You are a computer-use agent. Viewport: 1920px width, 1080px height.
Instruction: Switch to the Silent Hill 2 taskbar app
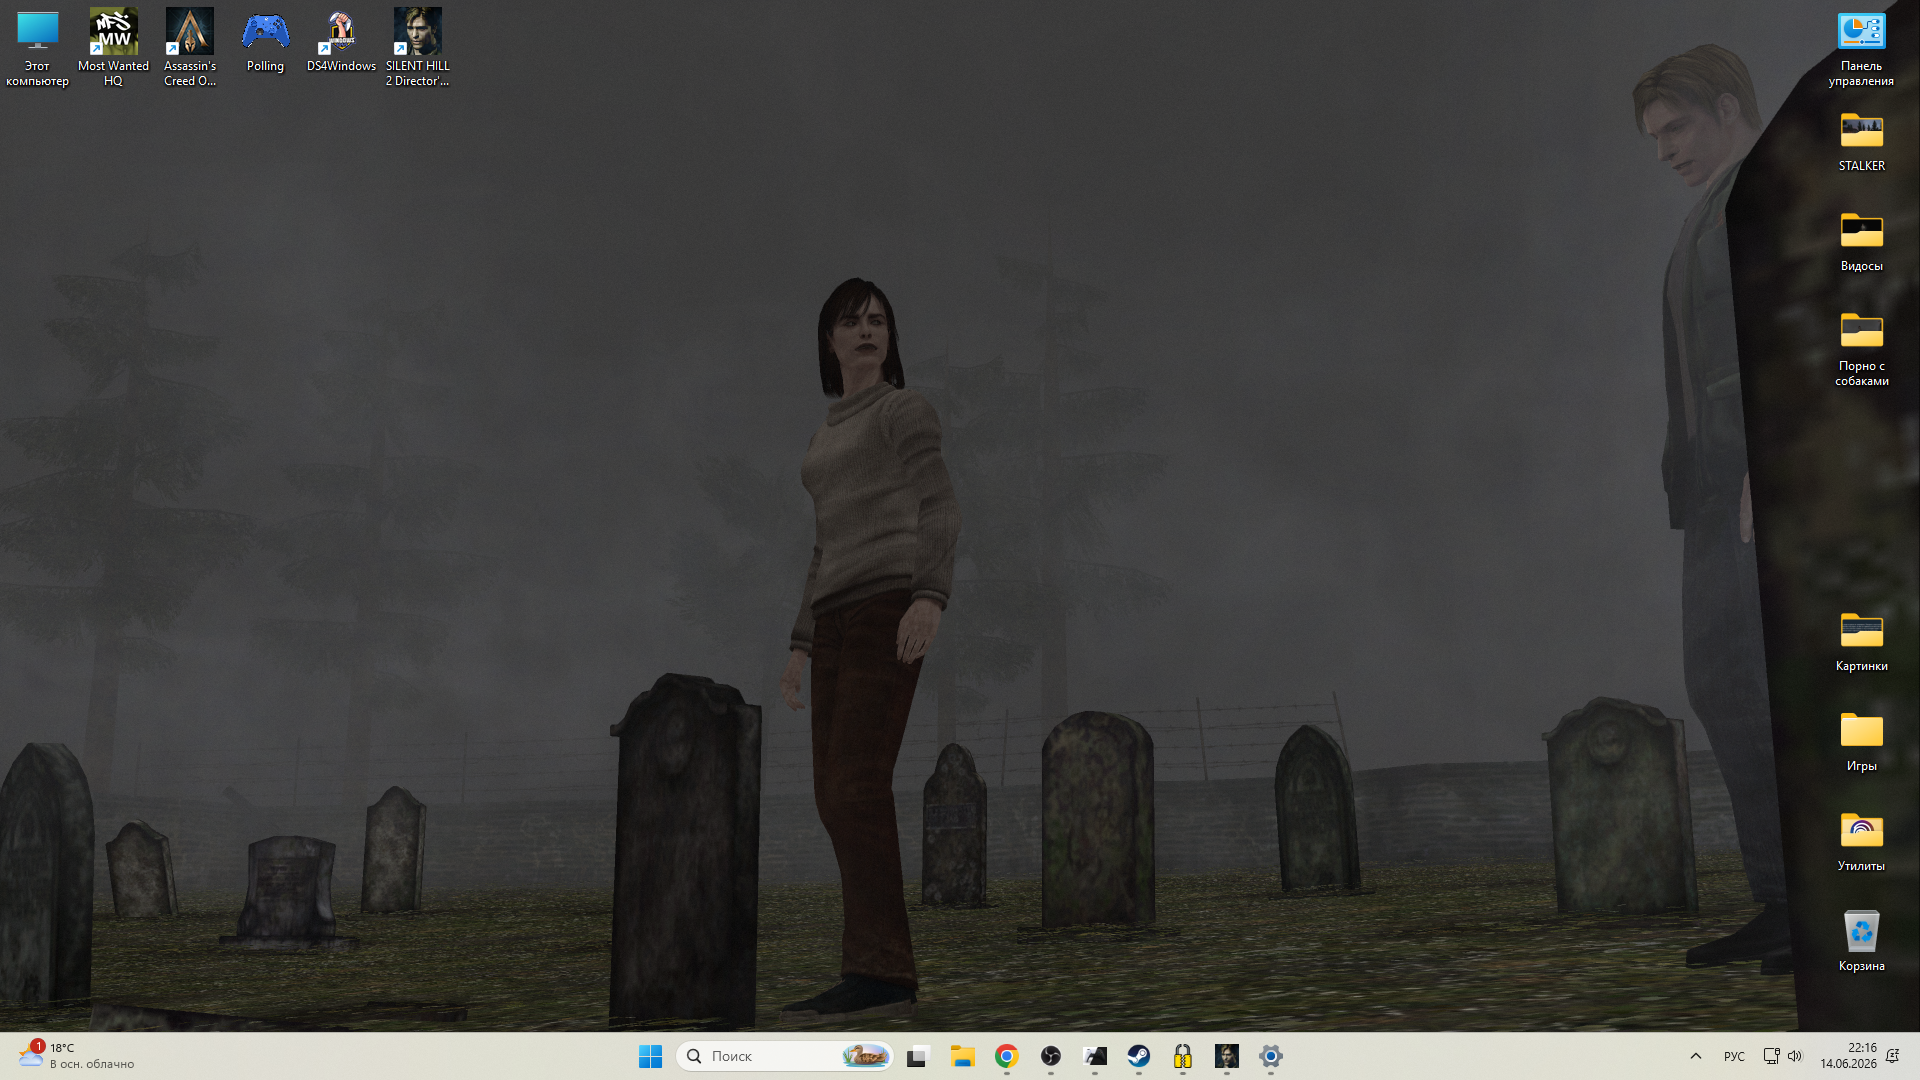tap(1227, 1056)
